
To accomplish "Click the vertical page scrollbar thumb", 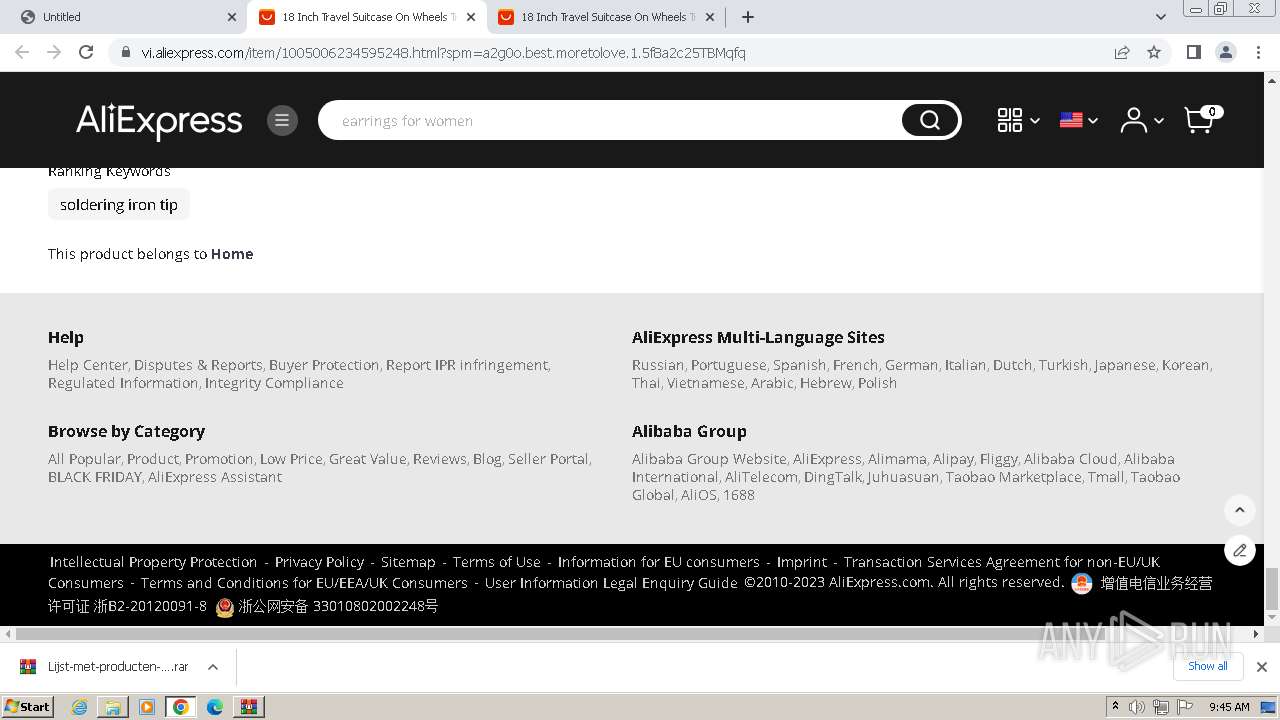I will (1272, 587).
